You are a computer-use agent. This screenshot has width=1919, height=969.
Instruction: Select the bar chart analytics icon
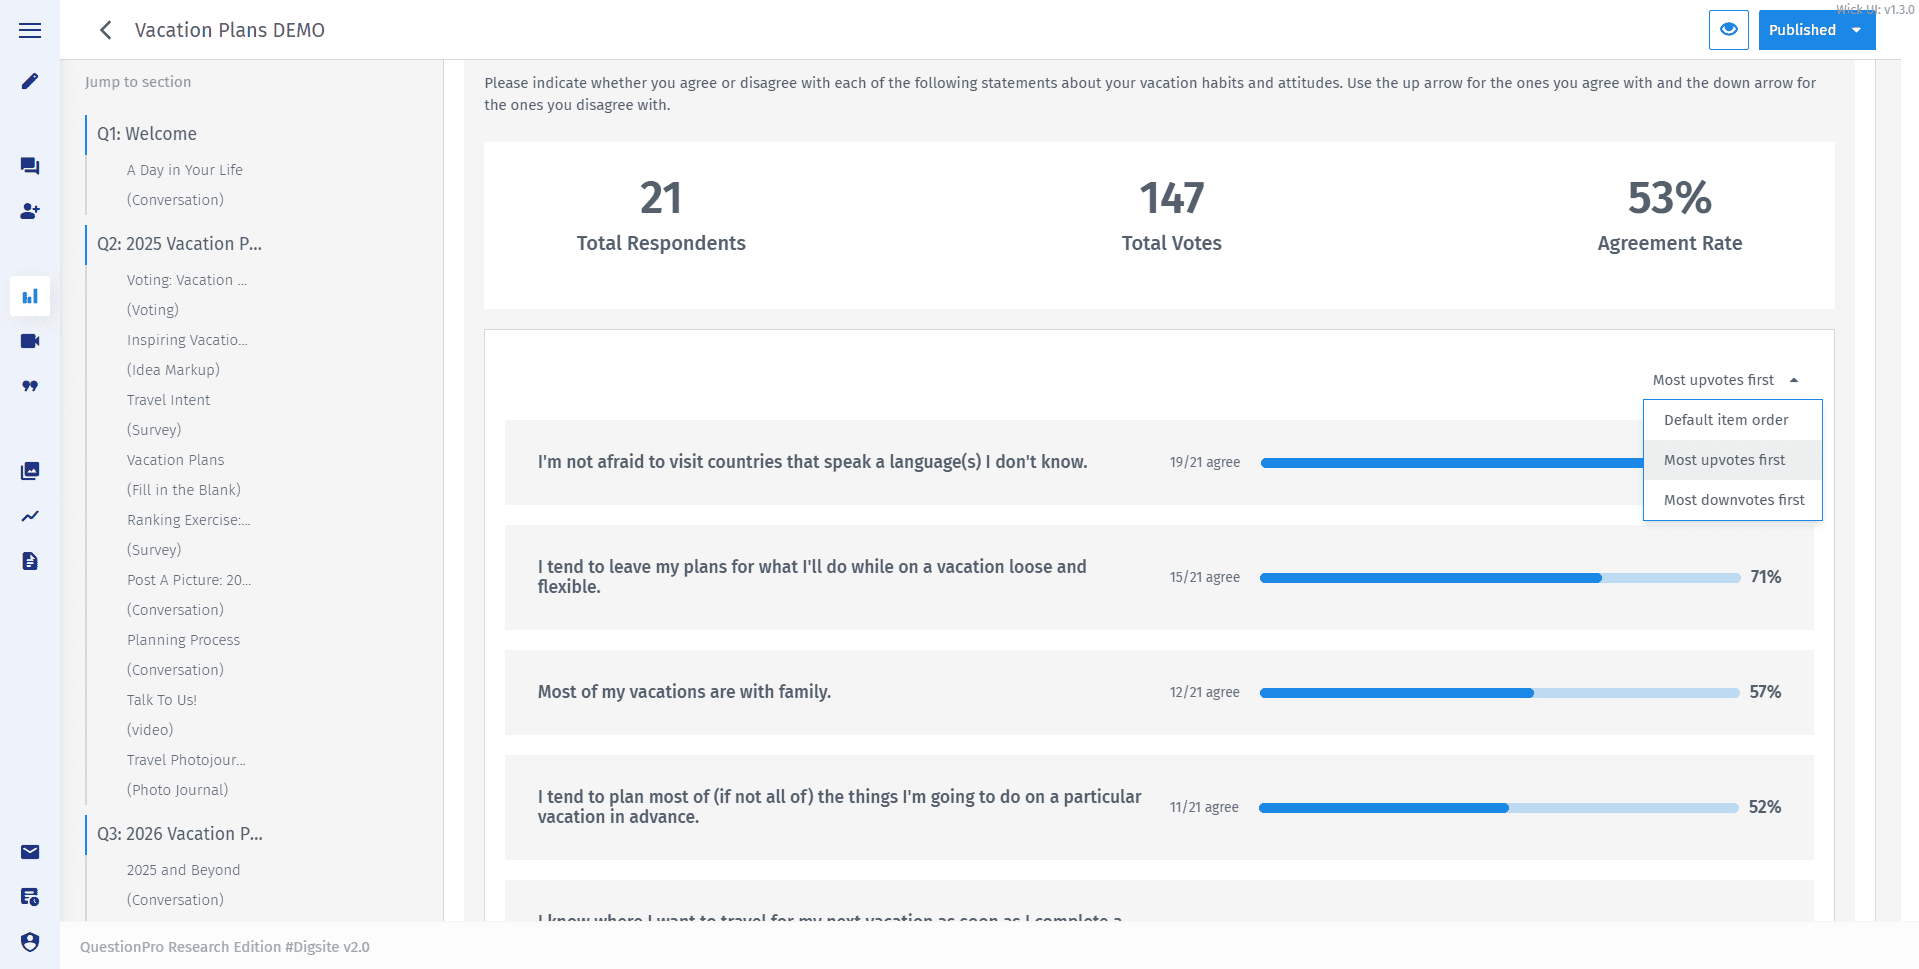coord(30,296)
